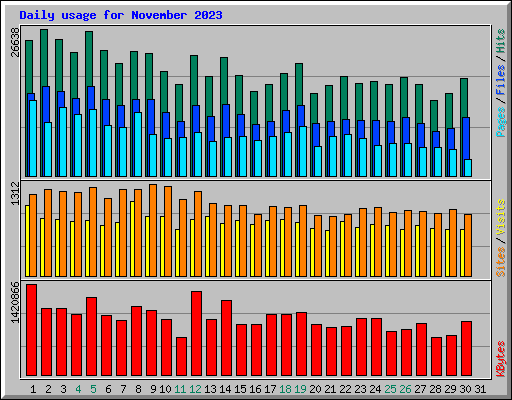This screenshot has height=400, width=512.
Task: Click the short cyan pages bar for day 30
Action: click(468, 168)
